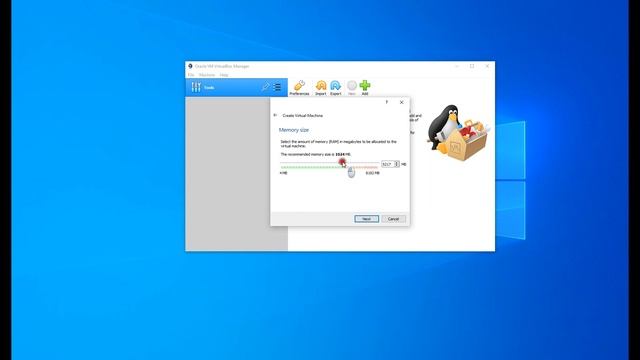Open the Tools list menu icon

pos(277,87)
